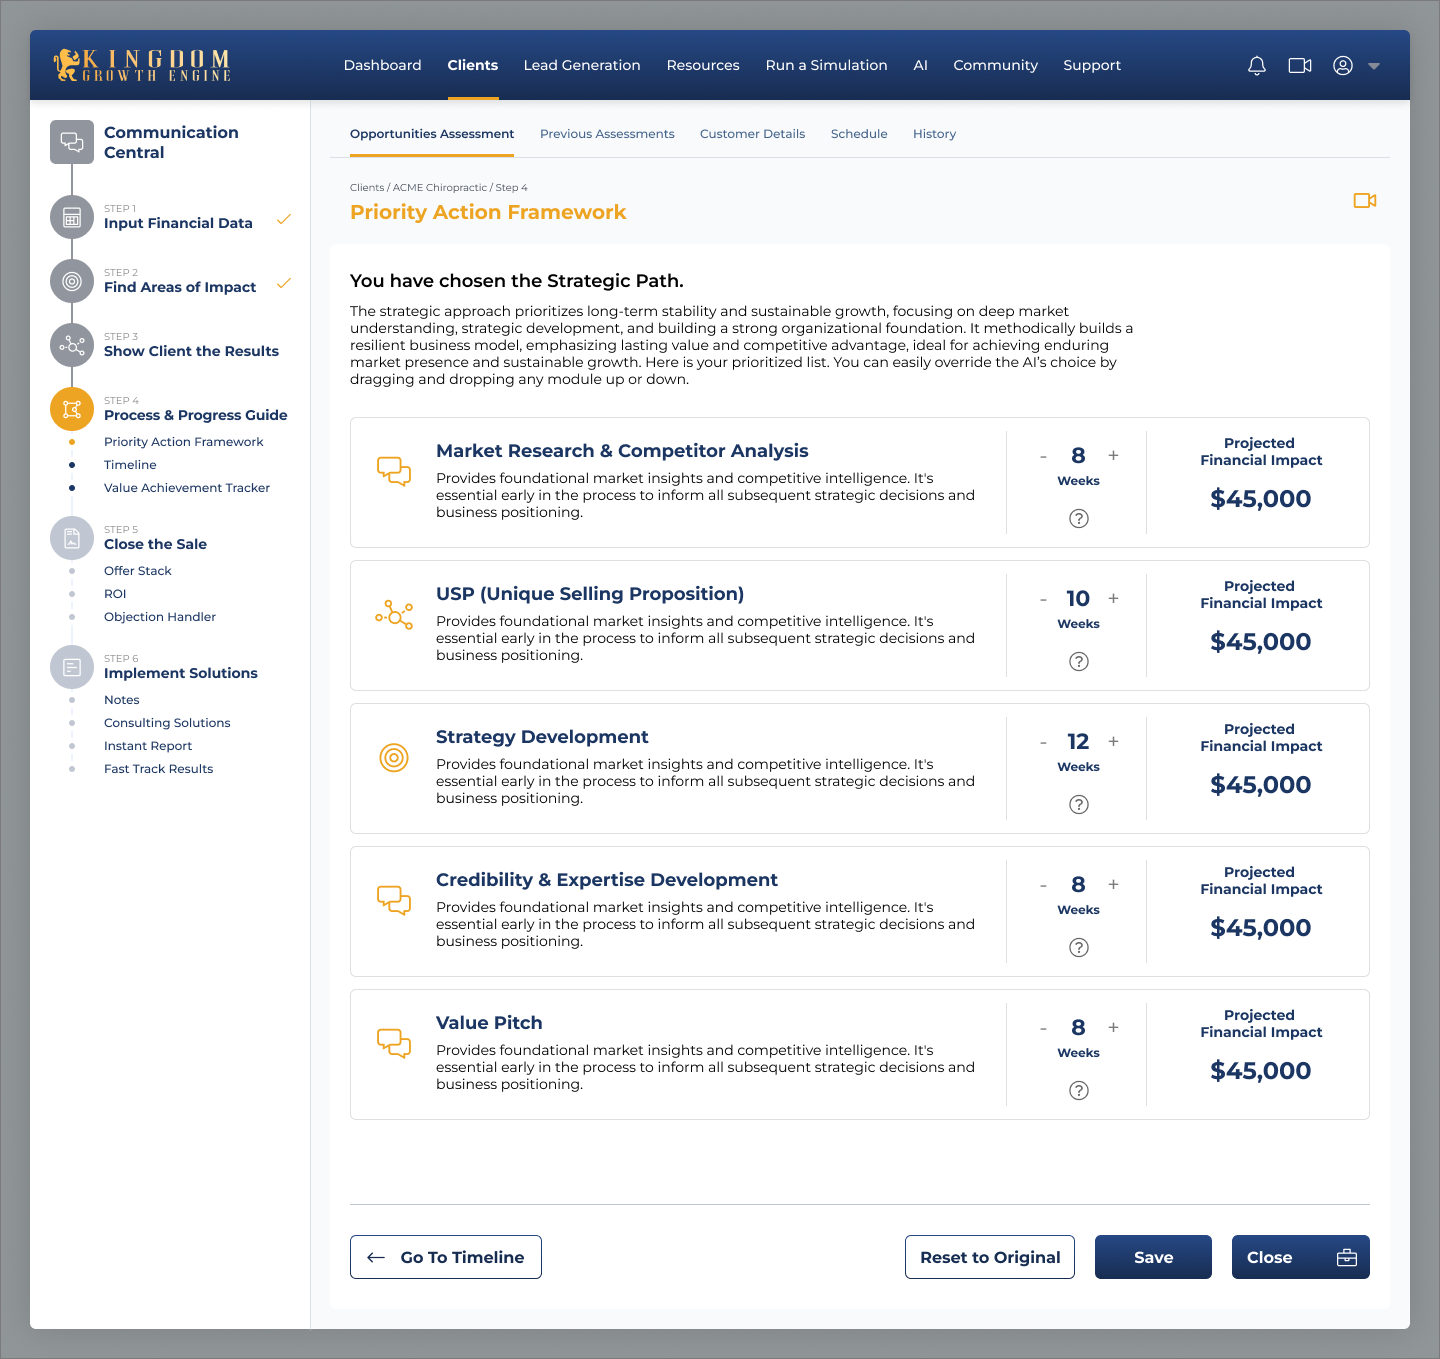Save the priority action framework
Image resolution: width=1440 pixels, height=1359 pixels.
click(x=1153, y=1257)
